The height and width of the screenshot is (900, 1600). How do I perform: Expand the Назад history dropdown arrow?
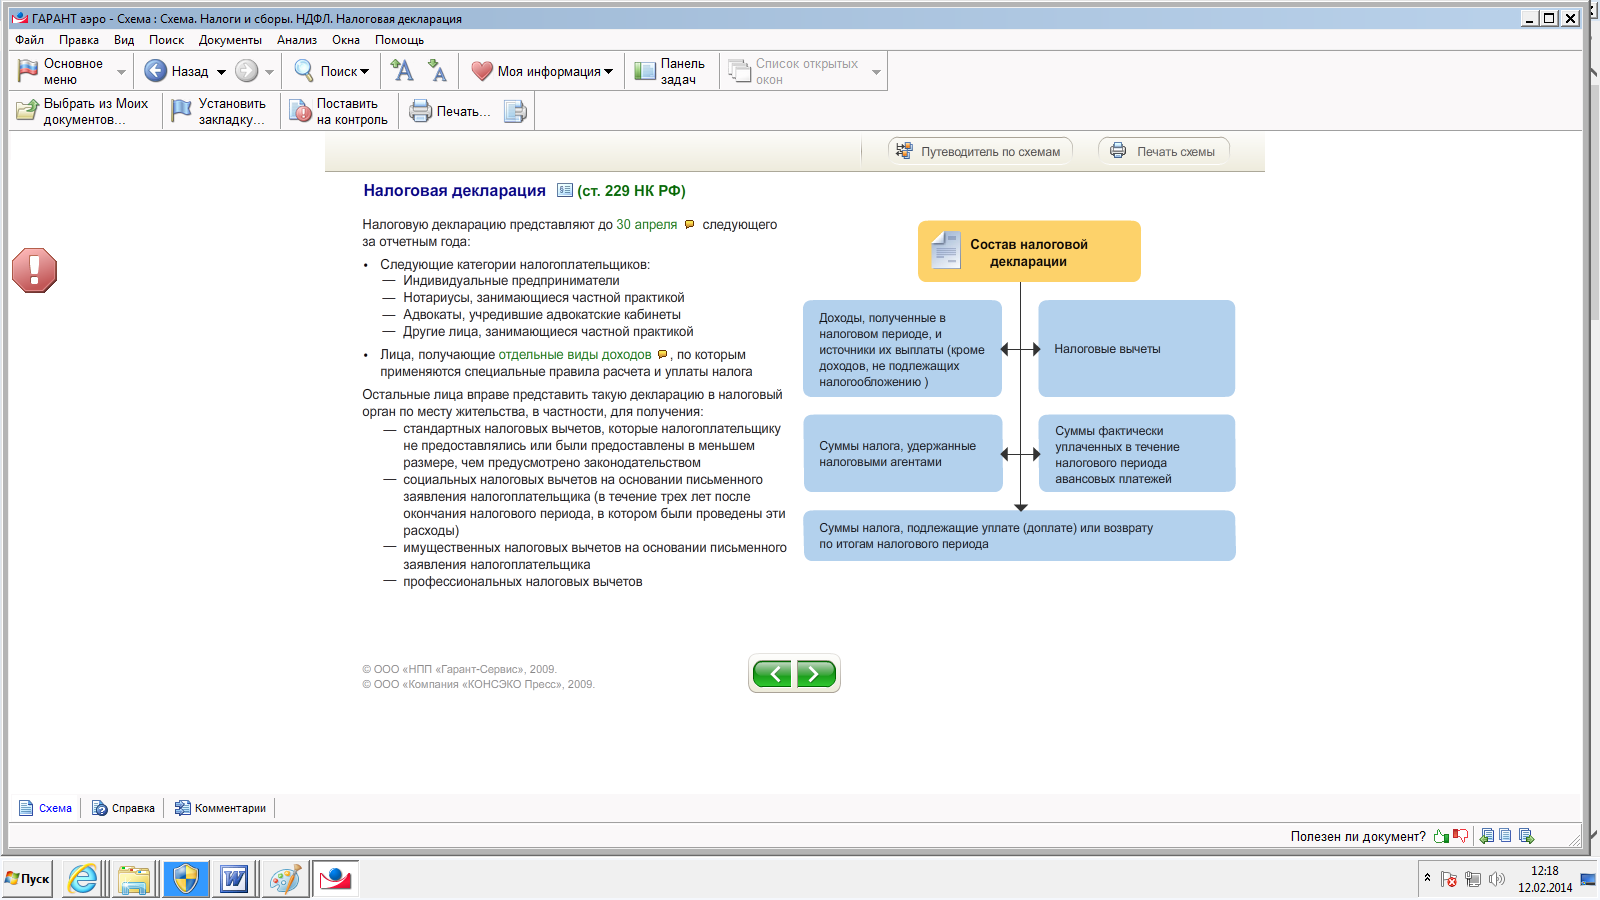coord(221,72)
